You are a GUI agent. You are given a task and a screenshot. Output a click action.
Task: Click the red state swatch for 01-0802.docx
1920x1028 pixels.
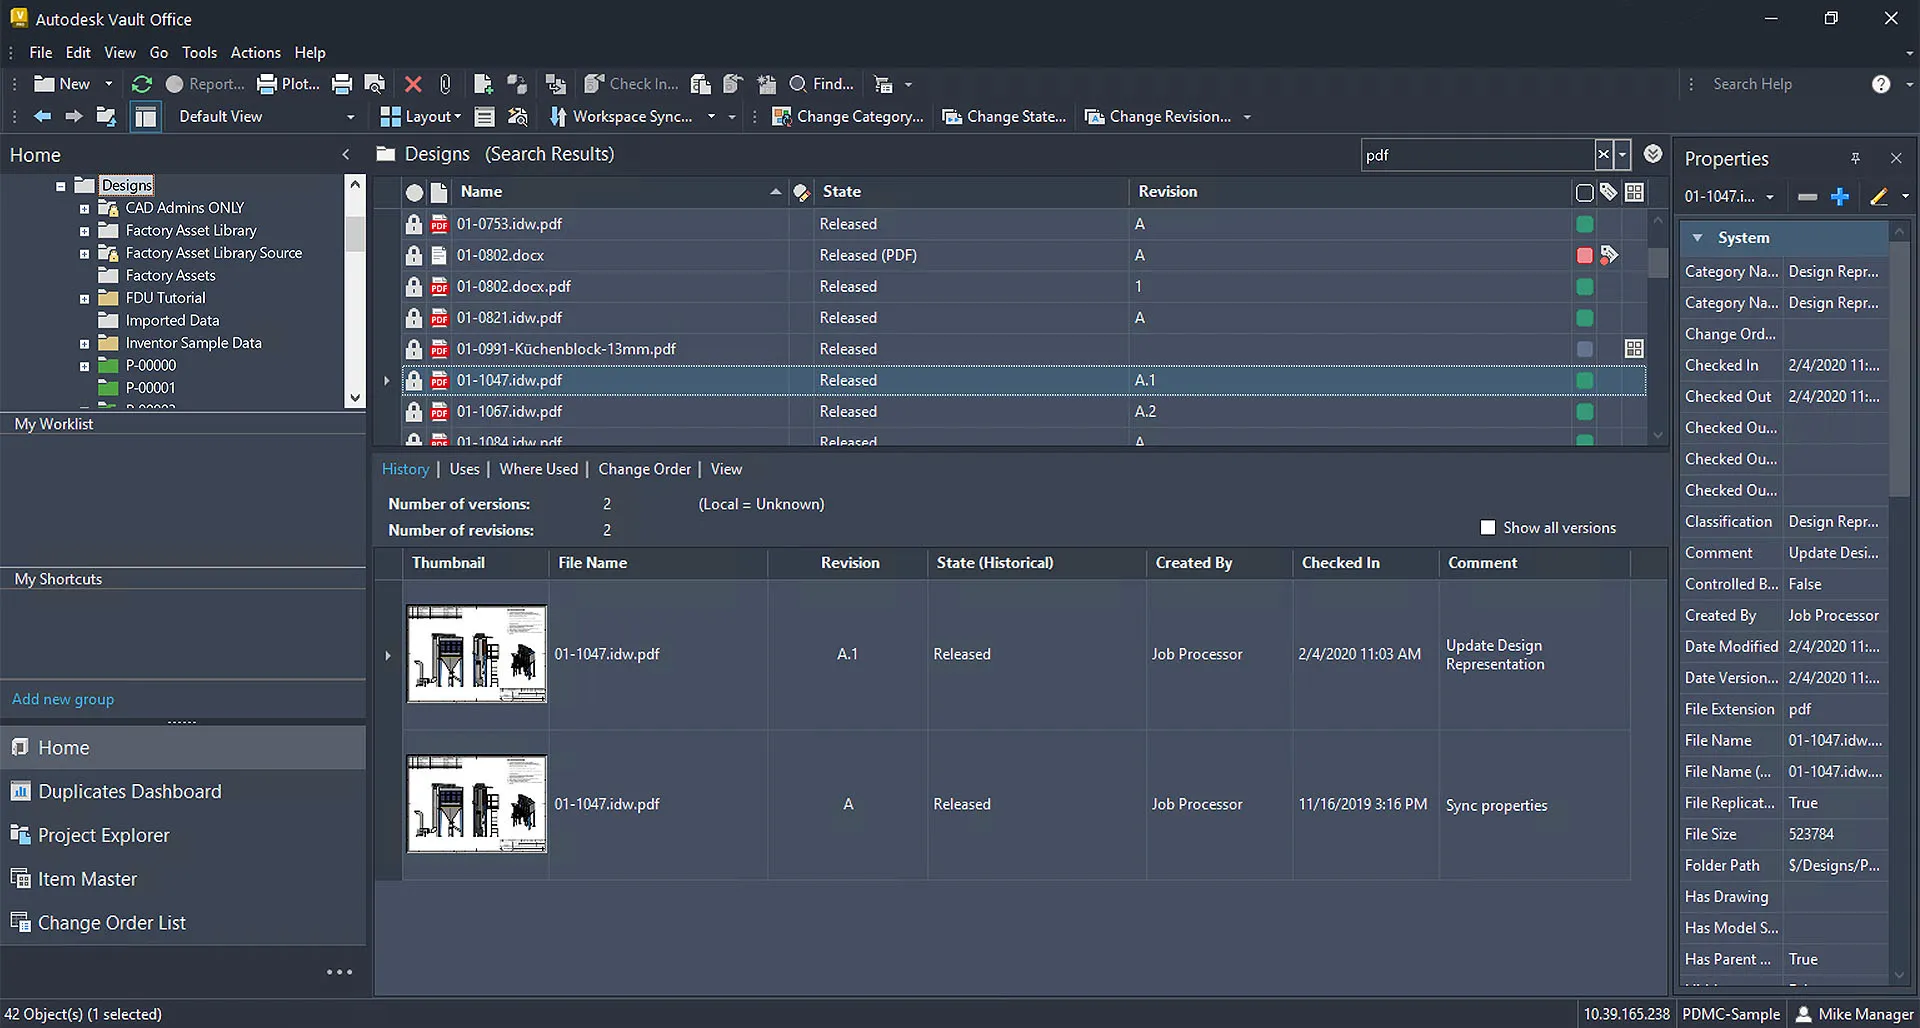[1585, 256]
